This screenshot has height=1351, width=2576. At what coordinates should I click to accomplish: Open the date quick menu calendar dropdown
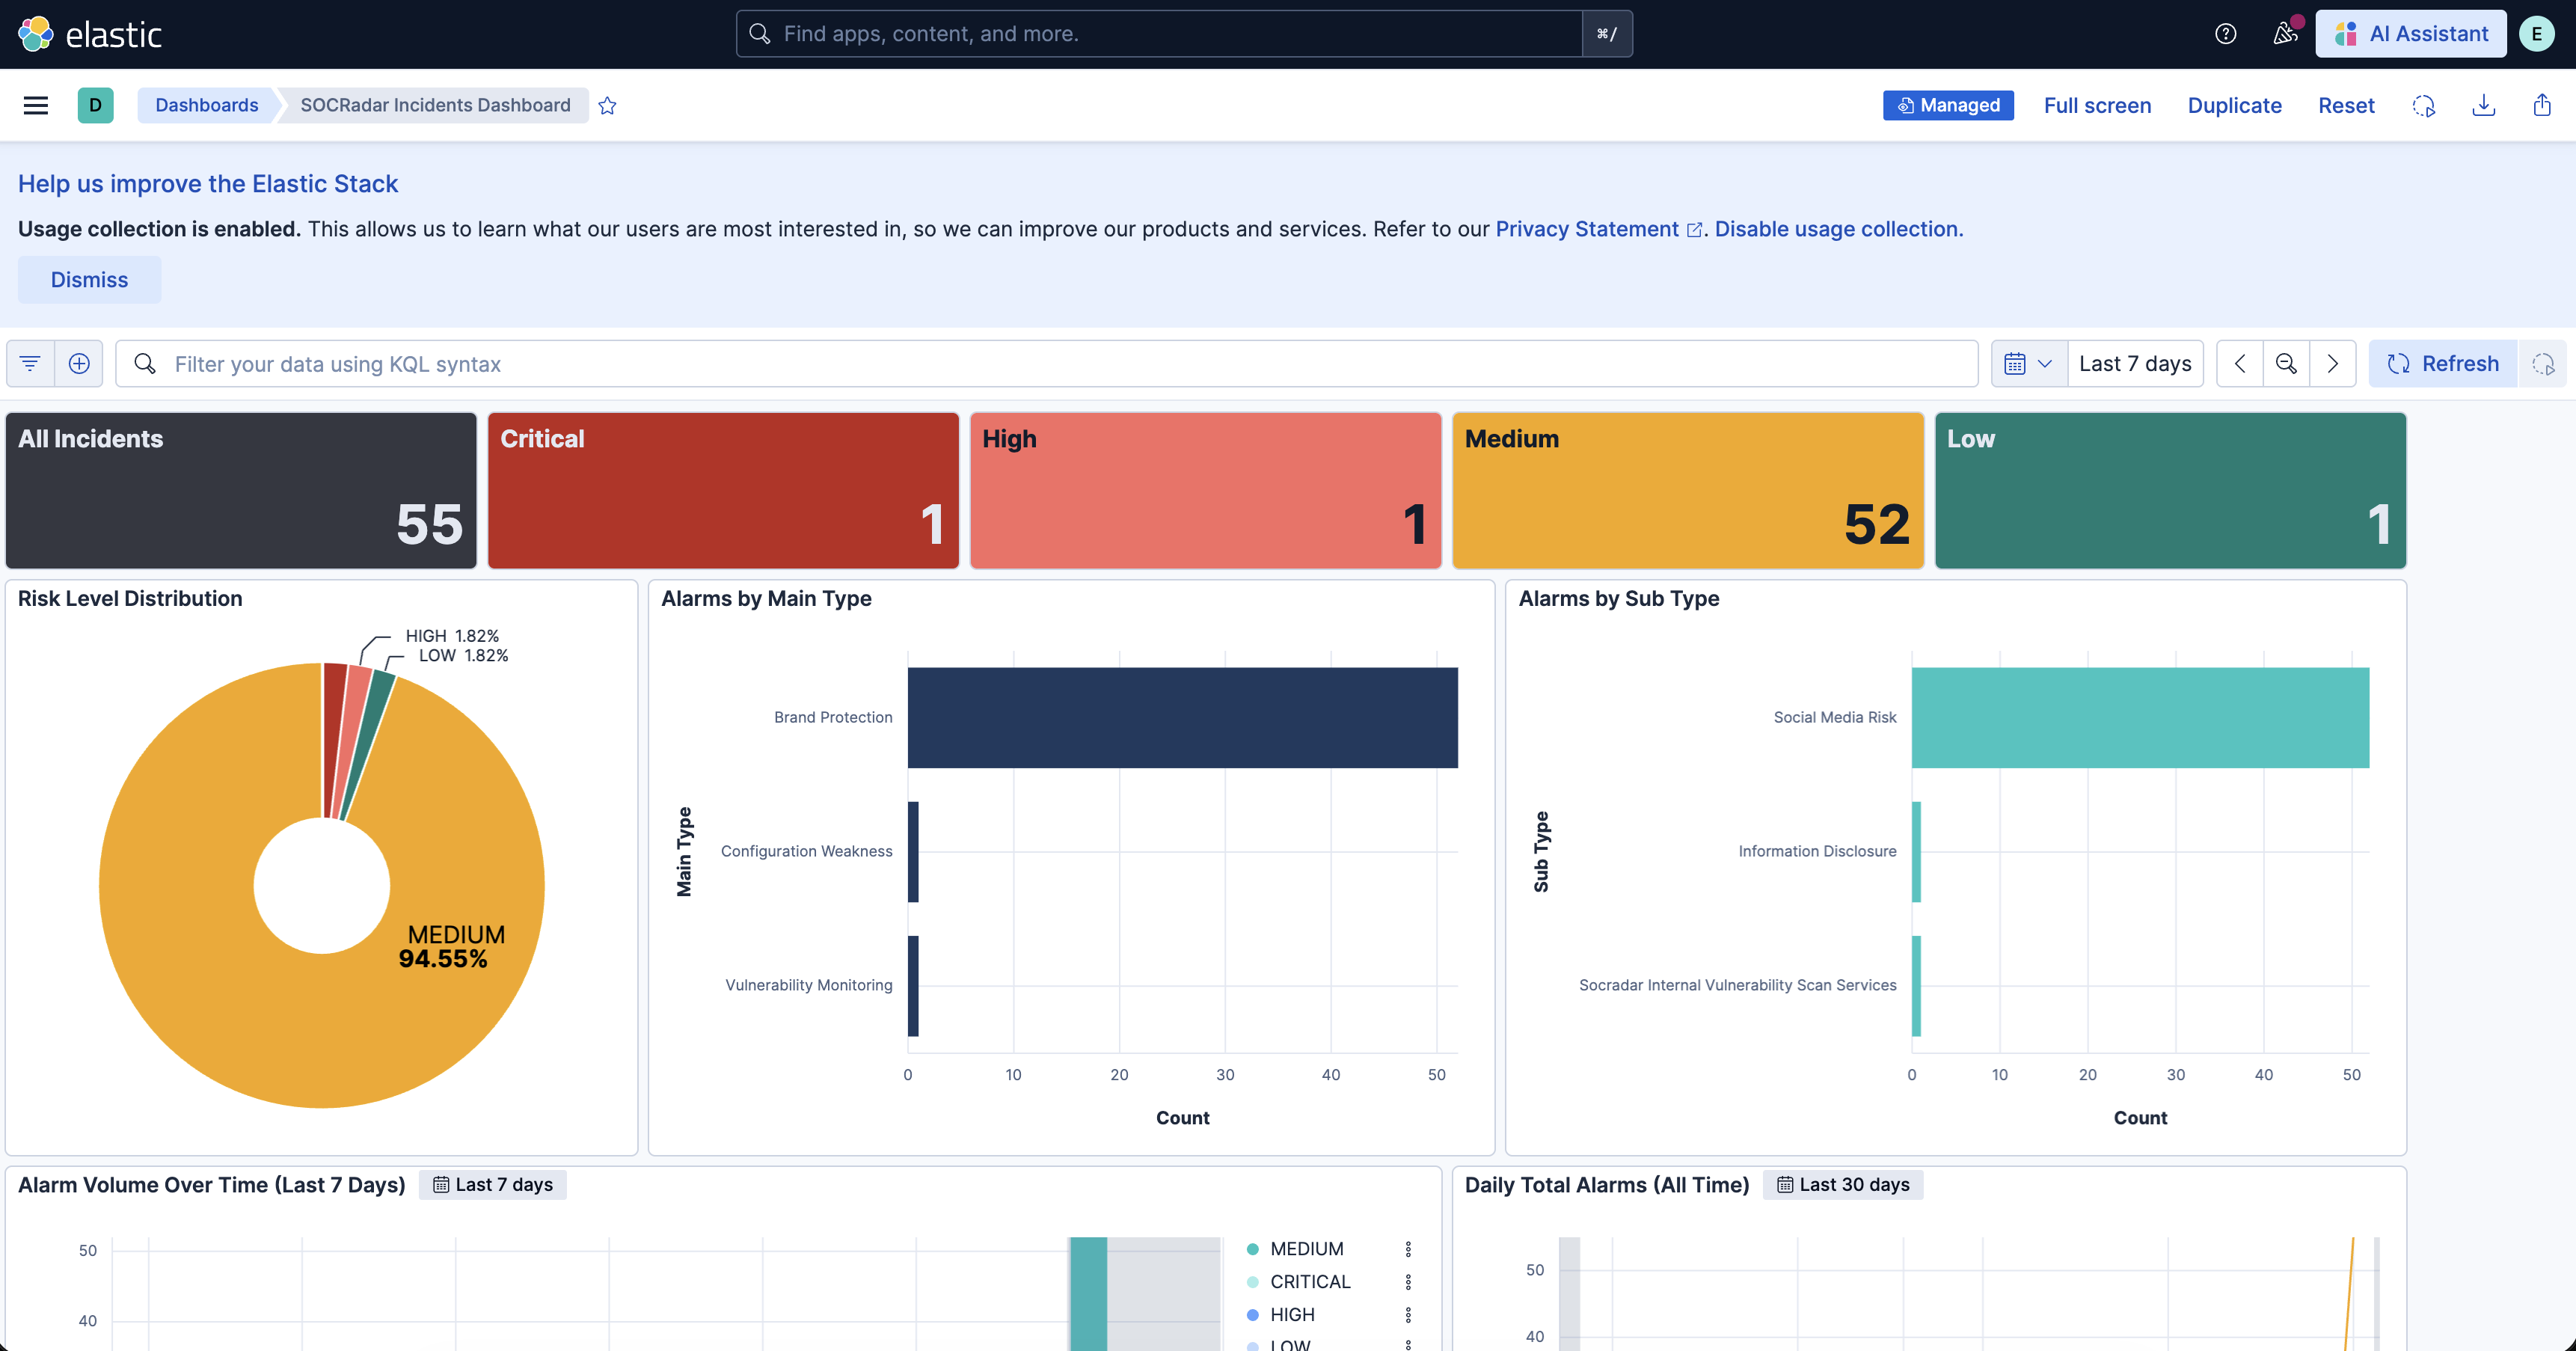(2029, 364)
